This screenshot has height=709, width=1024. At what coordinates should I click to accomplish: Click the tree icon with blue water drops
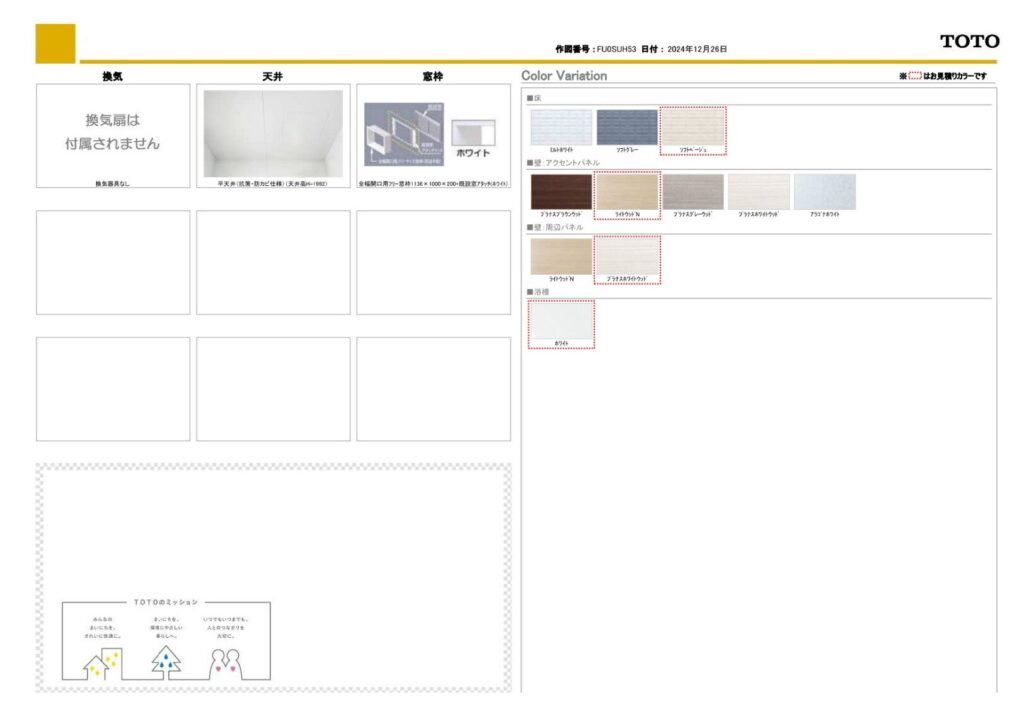166,661
